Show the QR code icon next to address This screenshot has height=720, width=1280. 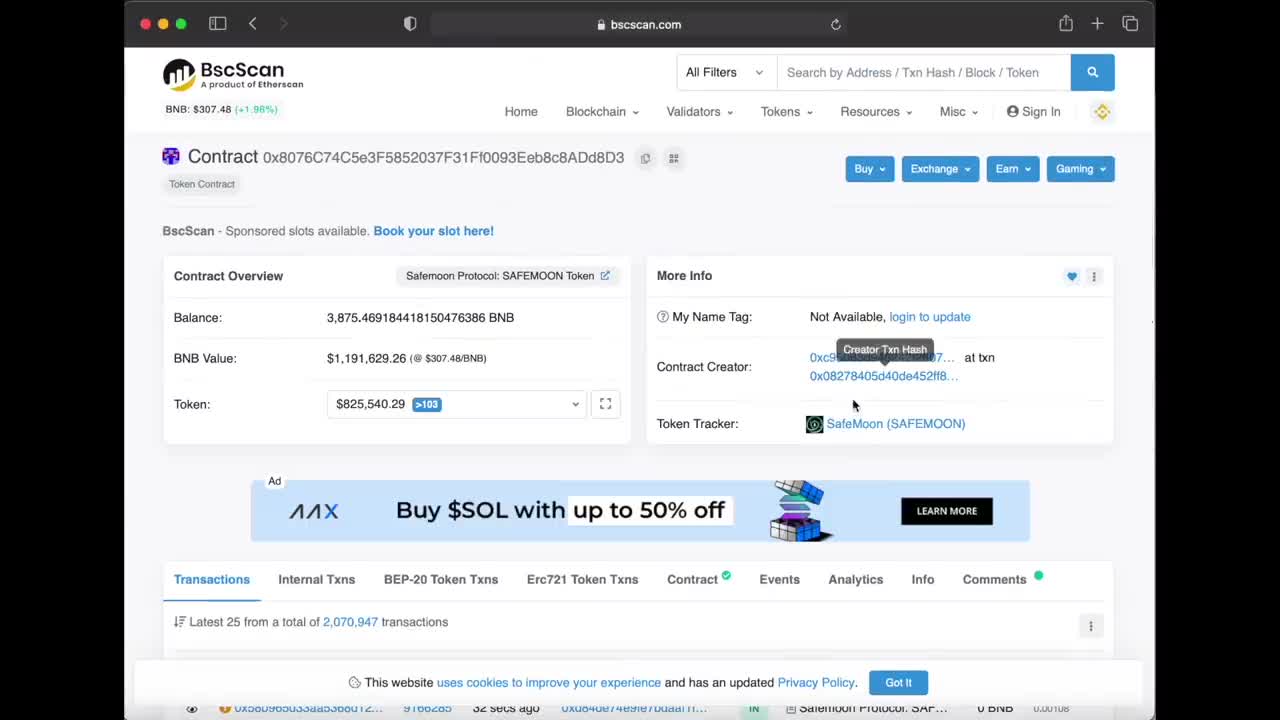pyautogui.click(x=674, y=158)
